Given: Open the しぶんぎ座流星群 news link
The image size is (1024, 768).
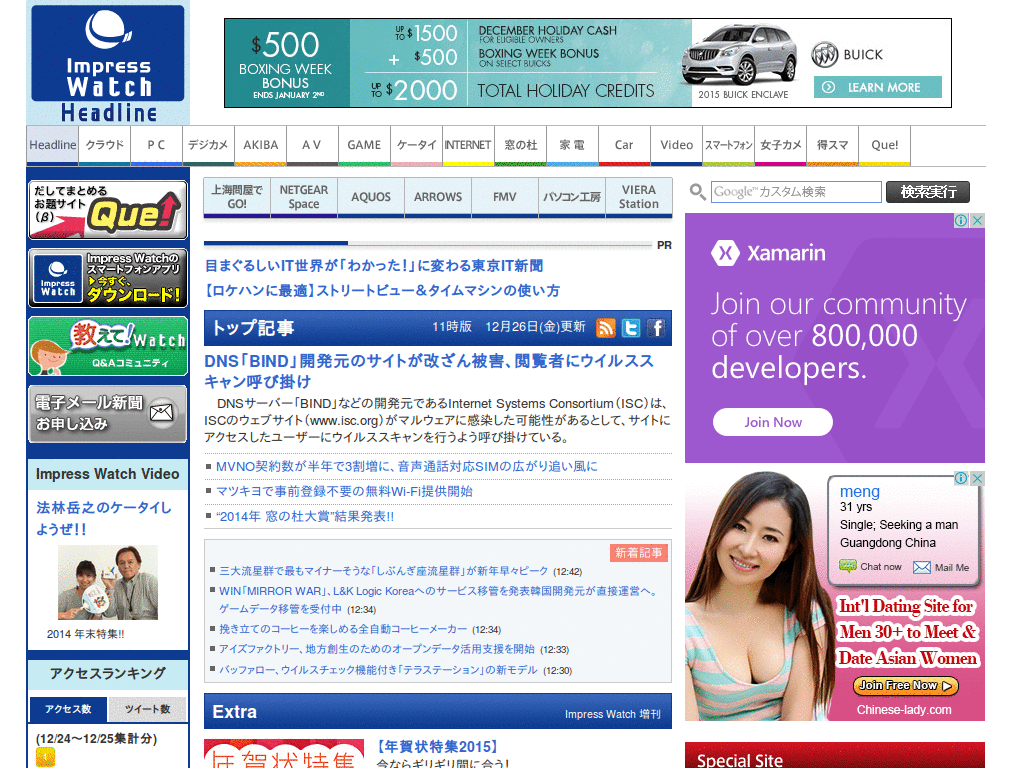Looking at the screenshot, I should [x=383, y=571].
